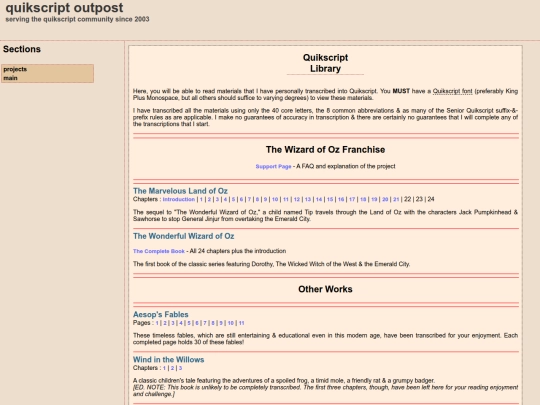Screen dimensions: 540x405
Task: Open Aesop's Fables page 10
Action: click(x=231, y=323)
